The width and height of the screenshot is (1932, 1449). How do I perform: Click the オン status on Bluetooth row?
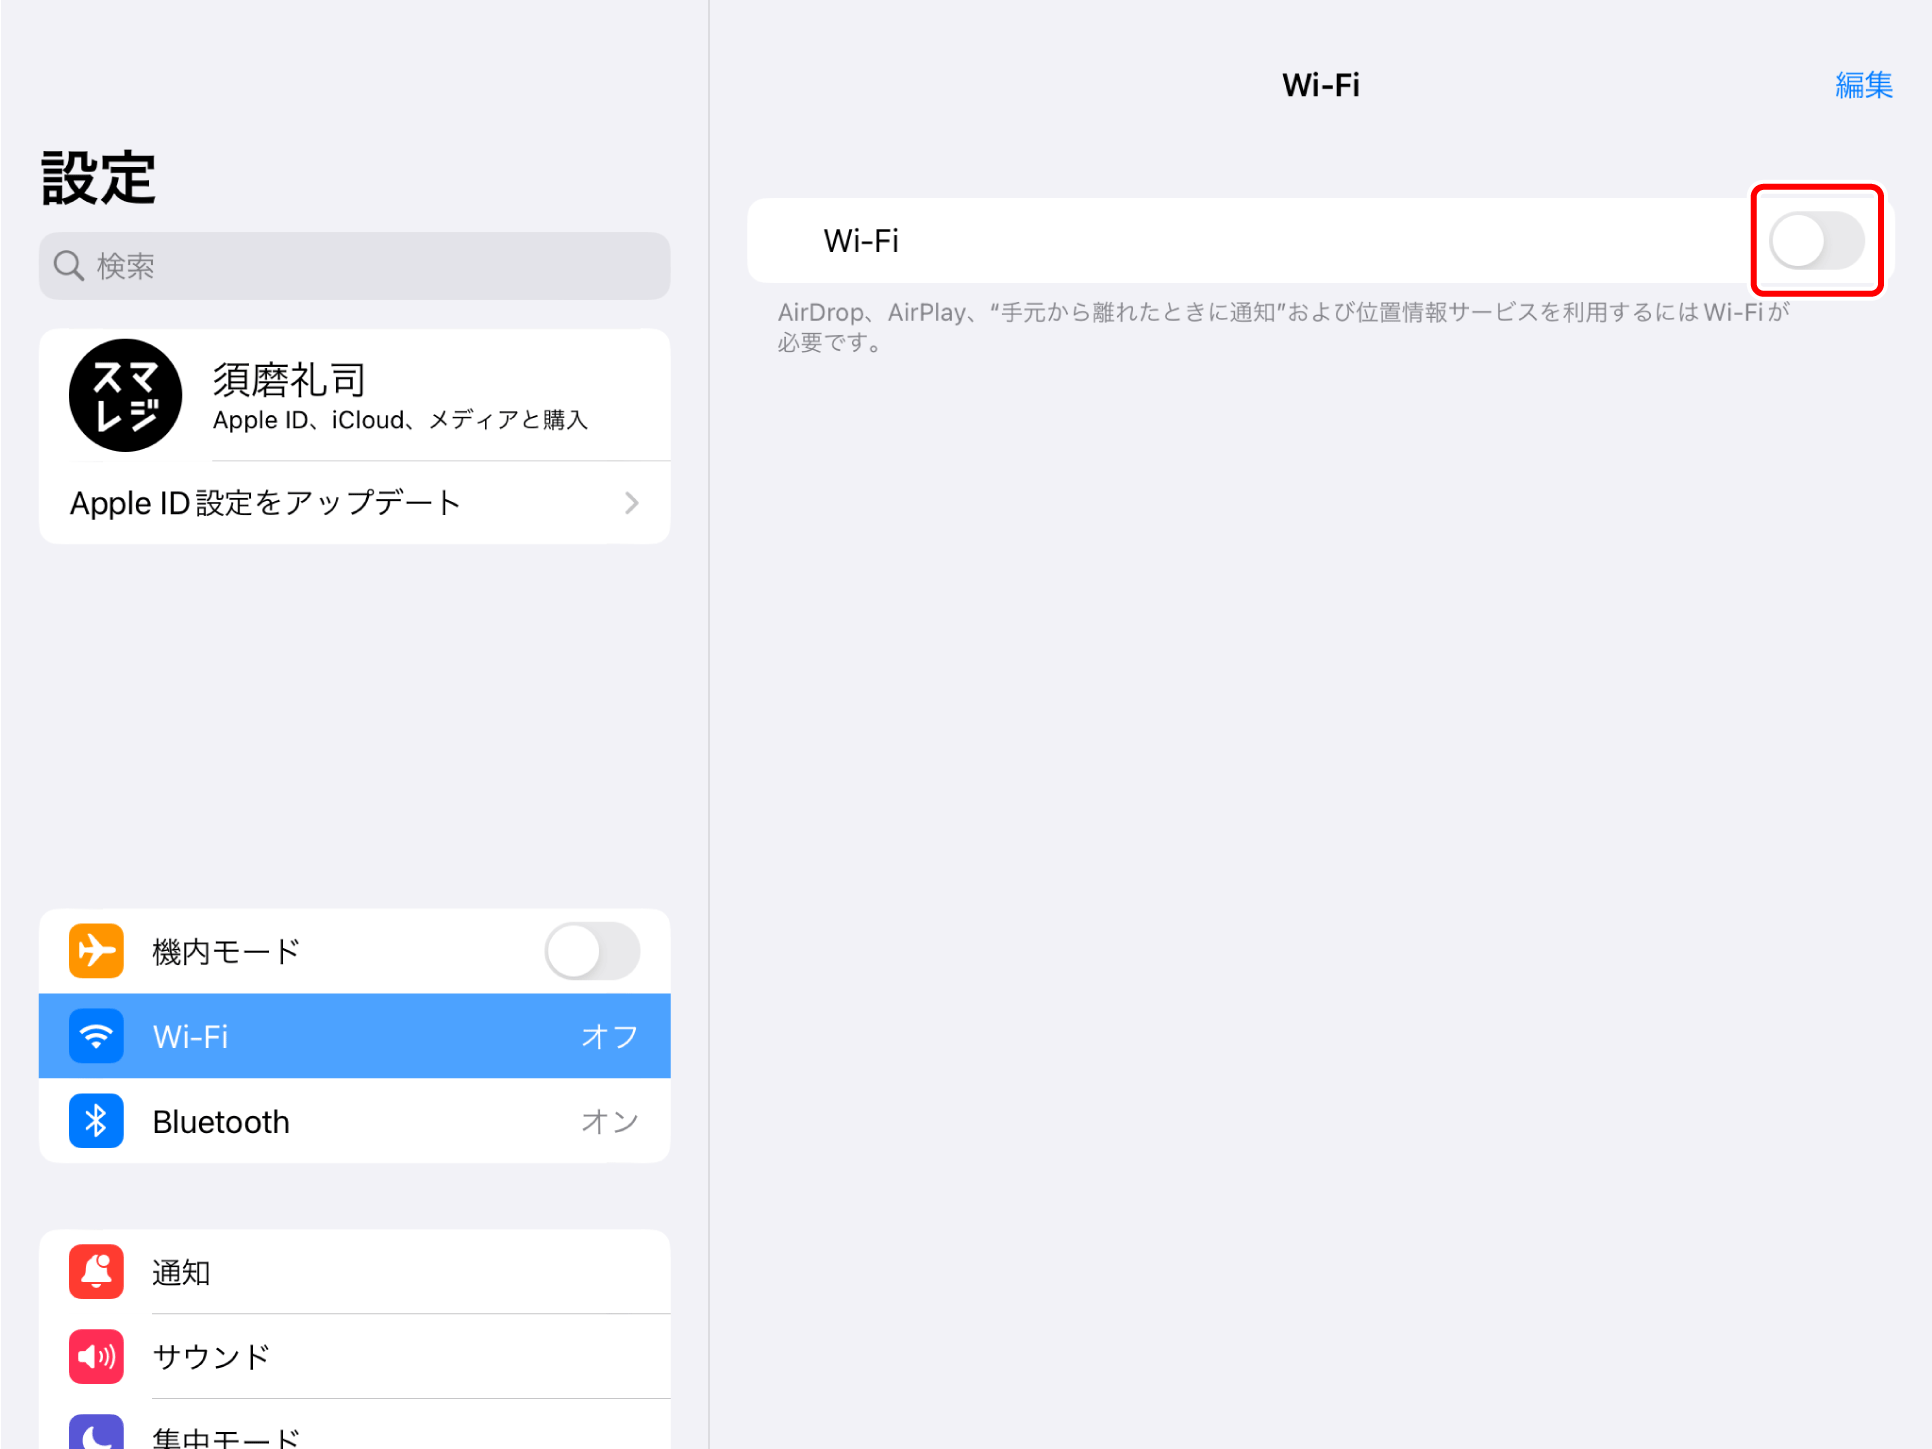(609, 1122)
